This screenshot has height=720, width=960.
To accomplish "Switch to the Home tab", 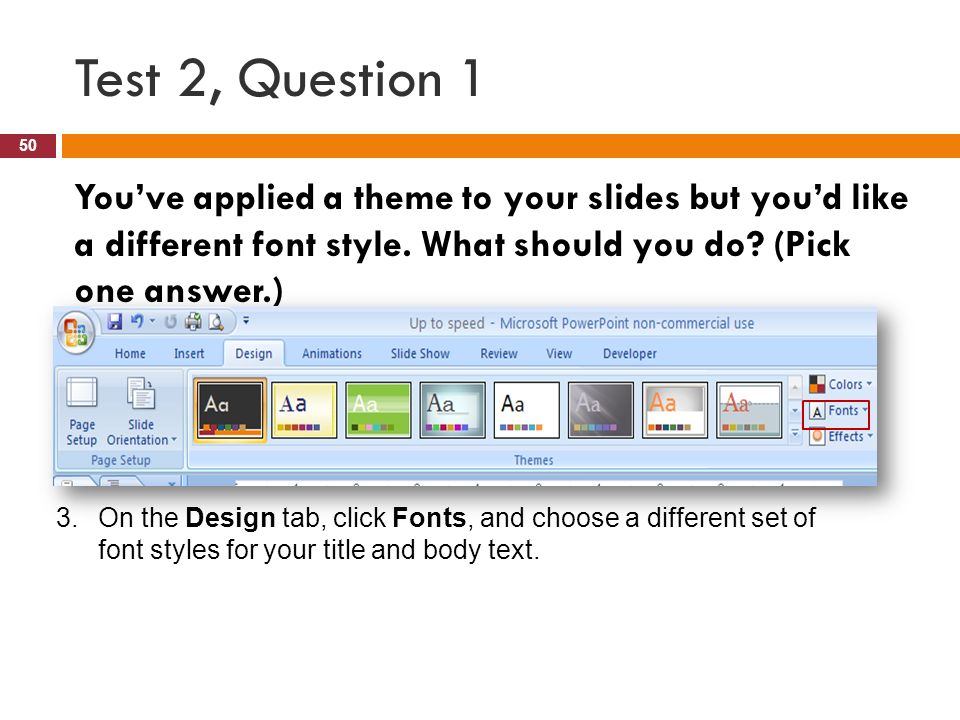I will 130,354.
